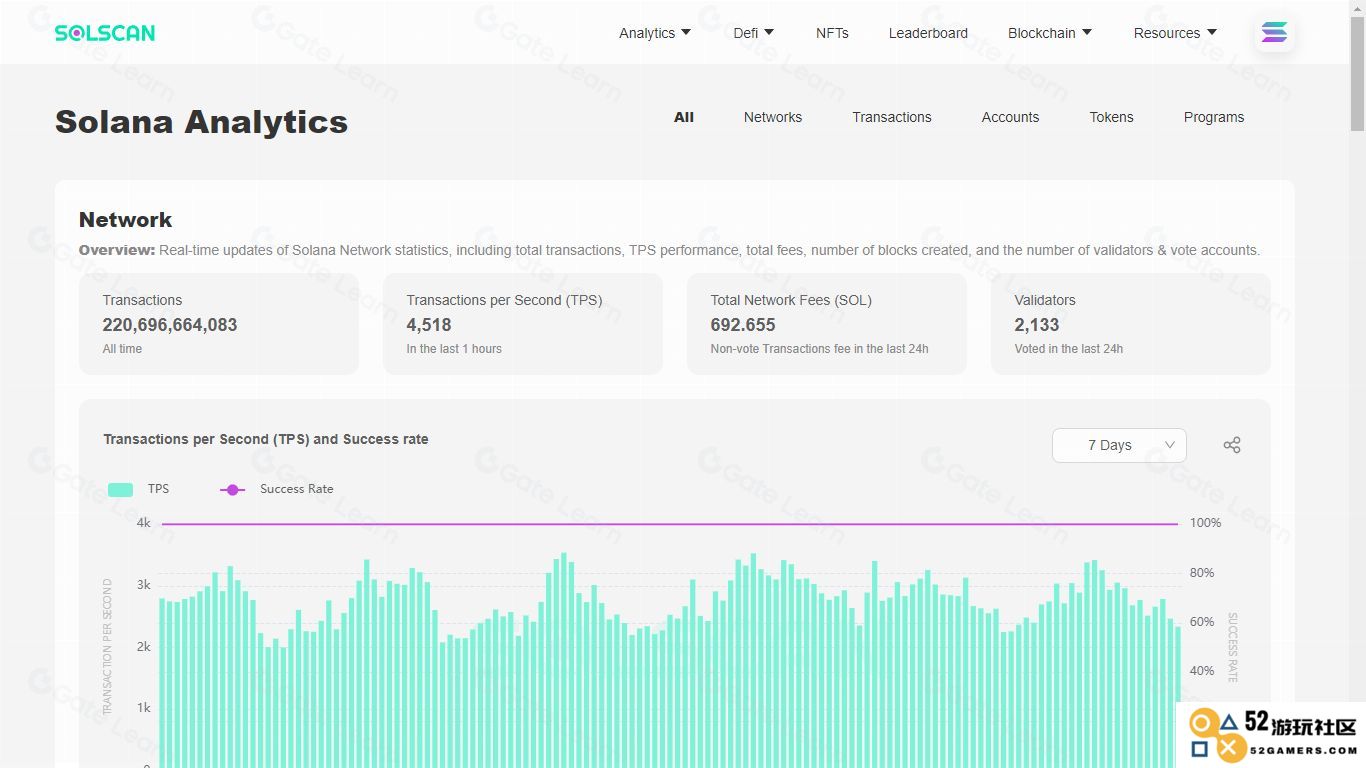Click the TPS value 4,518
Image resolution: width=1366 pixels, height=768 pixels.
(x=429, y=325)
